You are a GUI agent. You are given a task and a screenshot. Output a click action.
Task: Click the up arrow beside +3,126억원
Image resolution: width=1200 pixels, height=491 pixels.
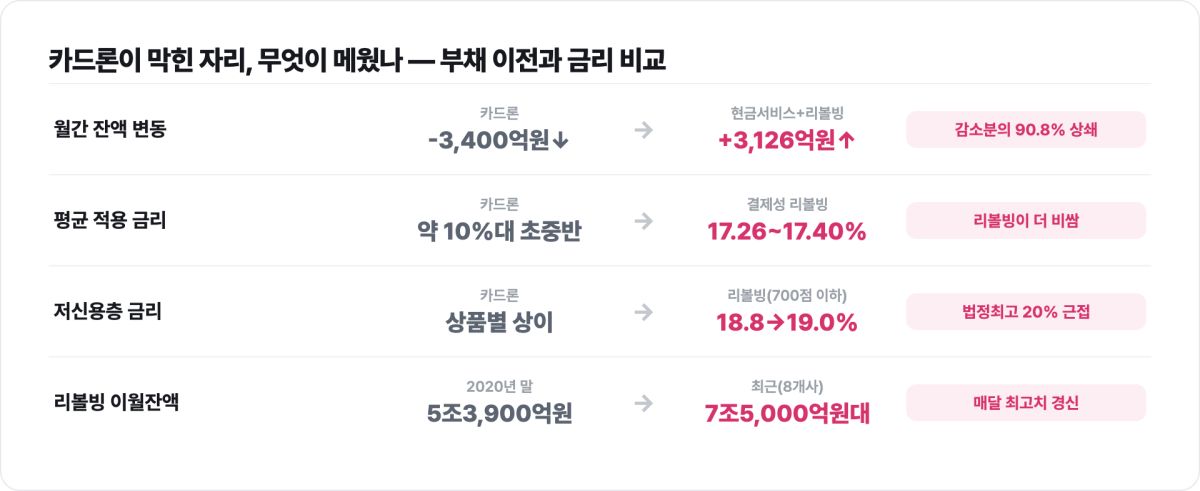[847, 142]
